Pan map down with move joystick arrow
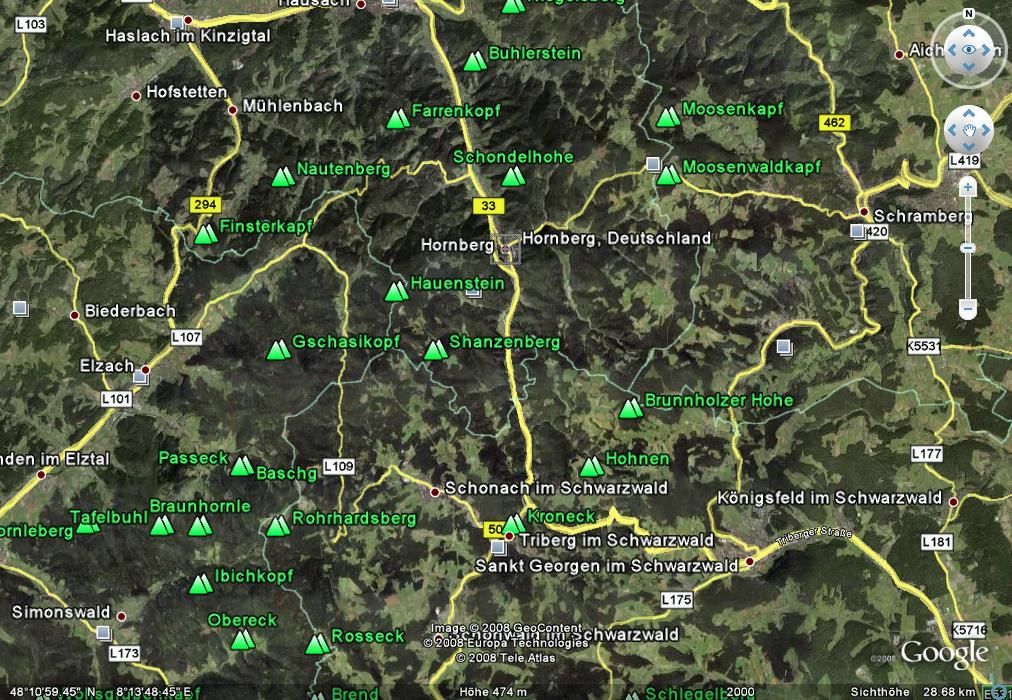The width and height of the screenshot is (1012, 700). (x=968, y=147)
